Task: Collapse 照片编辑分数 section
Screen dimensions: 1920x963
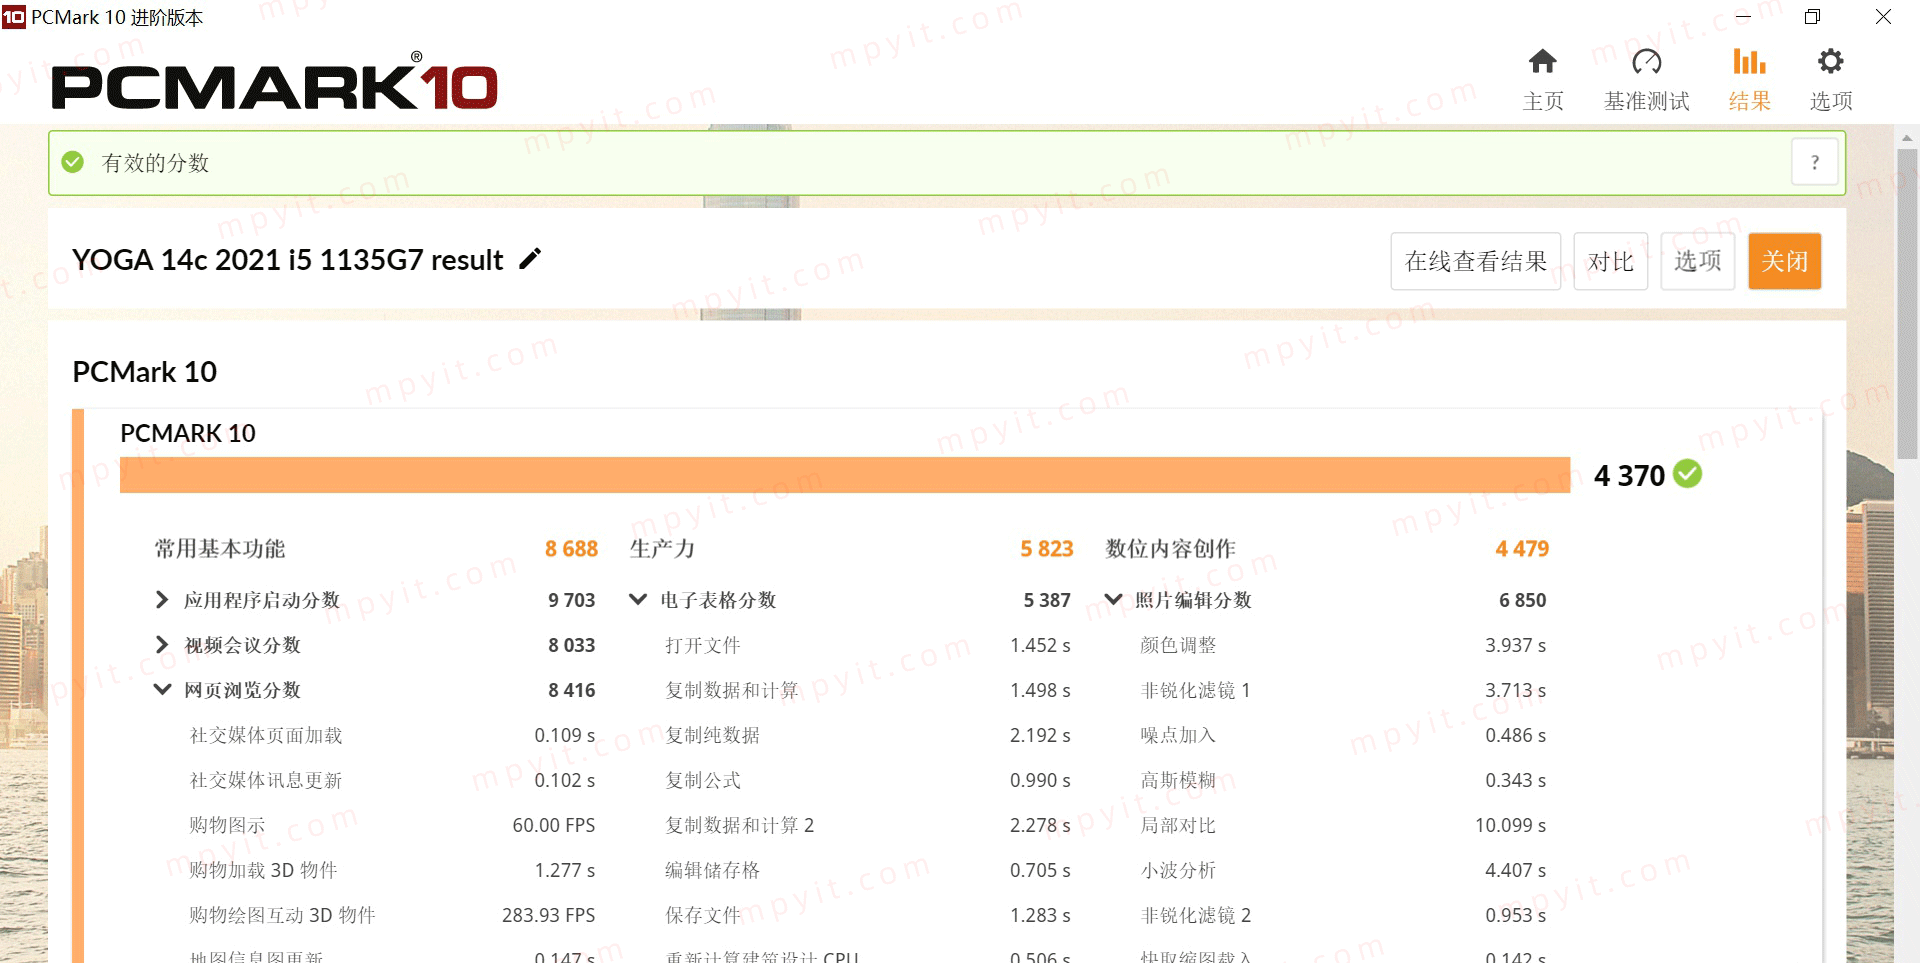Action: click(1113, 600)
